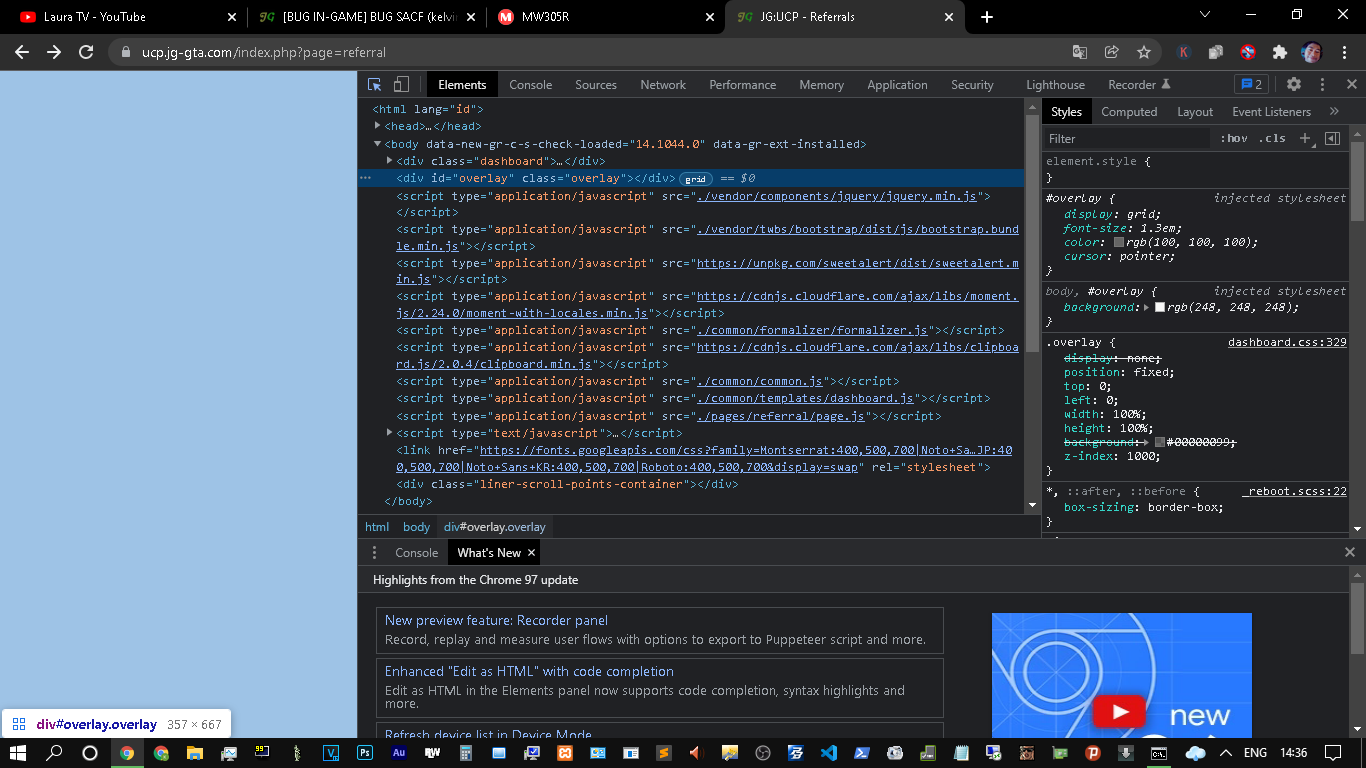Toggle the .cls element classes button
Viewport: 1366px width, 768px height.
point(1272,139)
